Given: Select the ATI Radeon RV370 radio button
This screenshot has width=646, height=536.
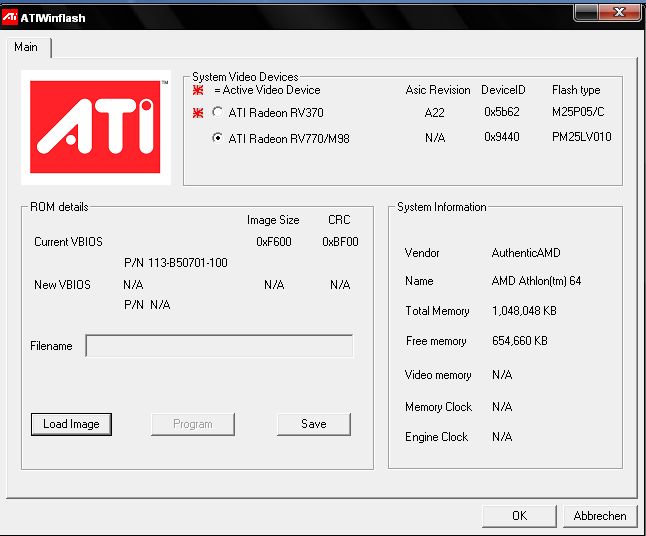Looking at the screenshot, I should pos(217,112).
